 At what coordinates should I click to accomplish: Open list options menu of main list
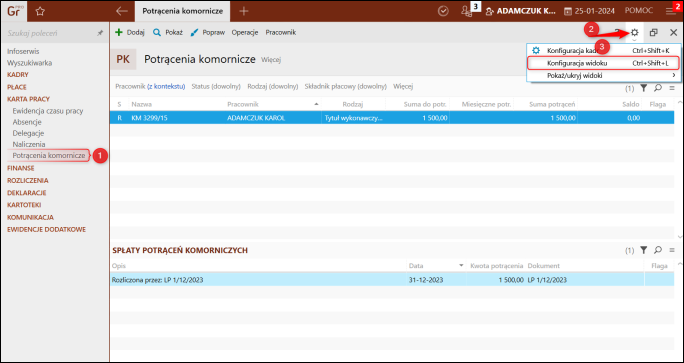coord(672,88)
